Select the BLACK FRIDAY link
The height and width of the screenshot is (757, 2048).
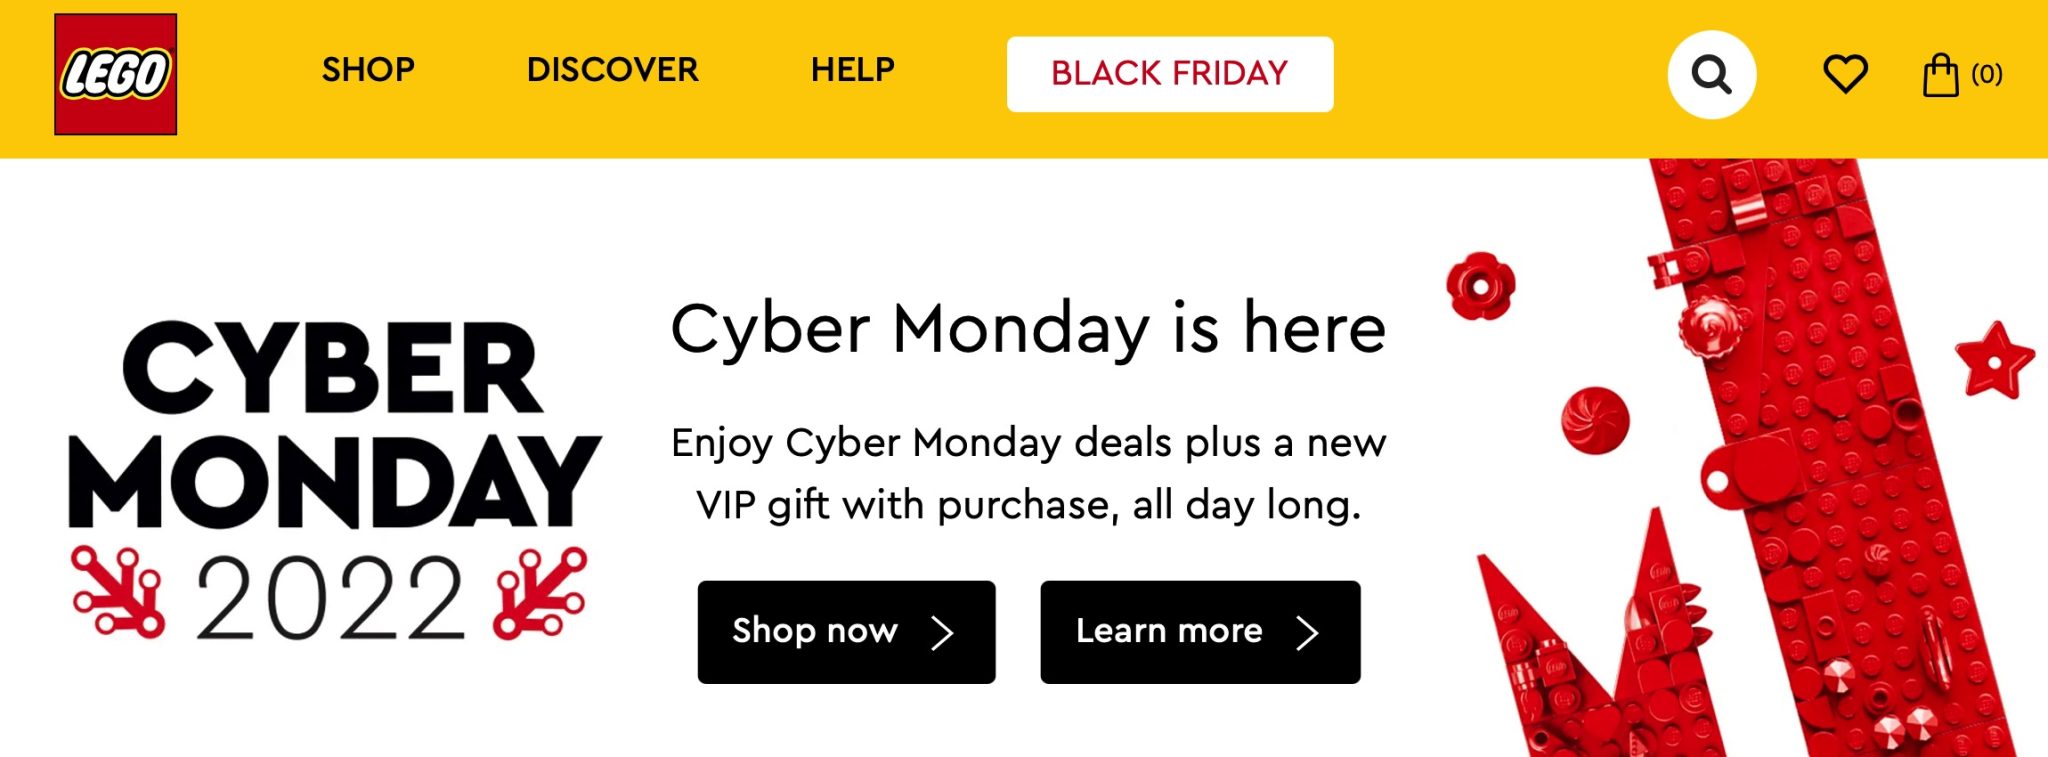(x=1168, y=73)
